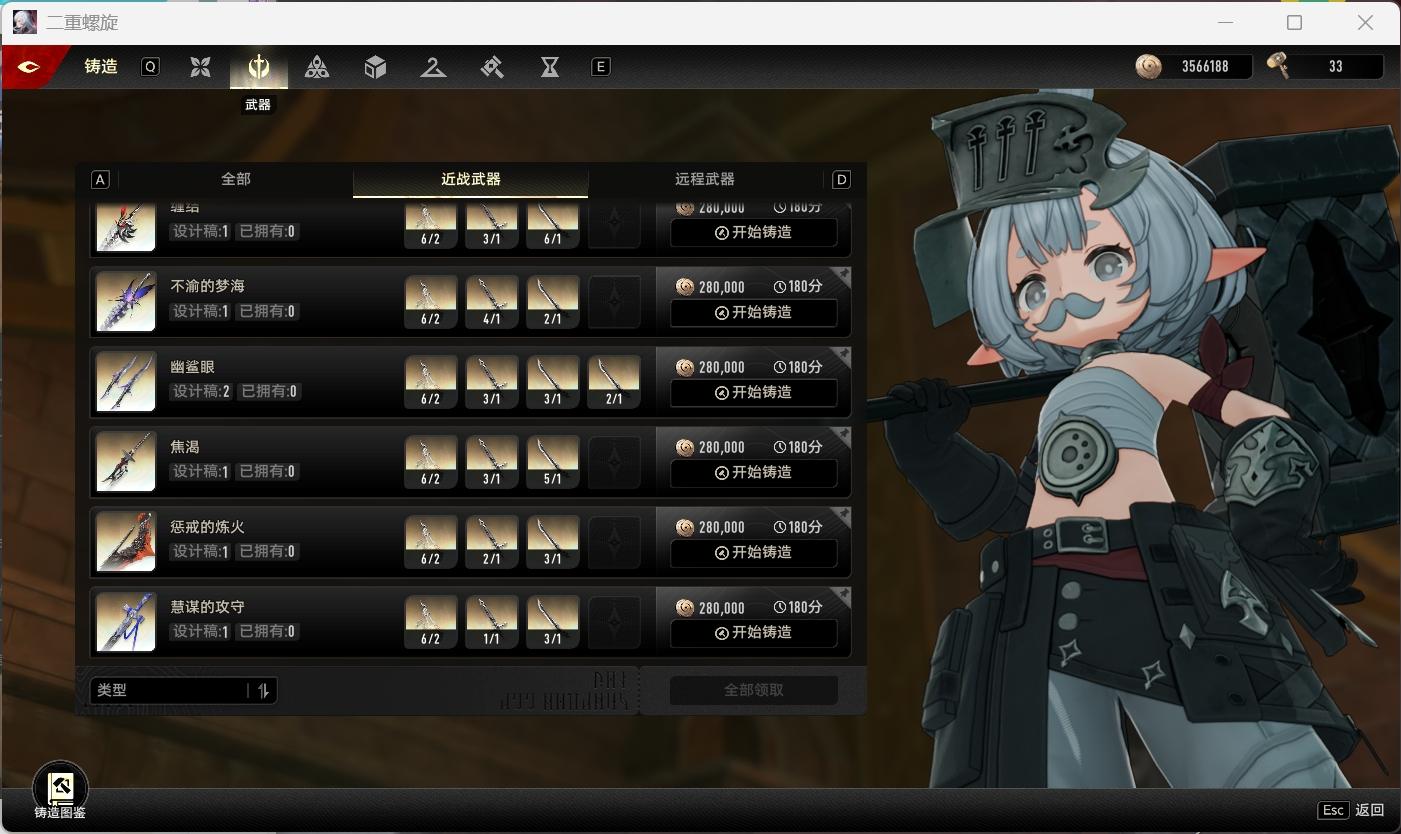This screenshot has height=834, width=1401.
Task: Open the hourglass forge category icon
Action: pos(550,67)
